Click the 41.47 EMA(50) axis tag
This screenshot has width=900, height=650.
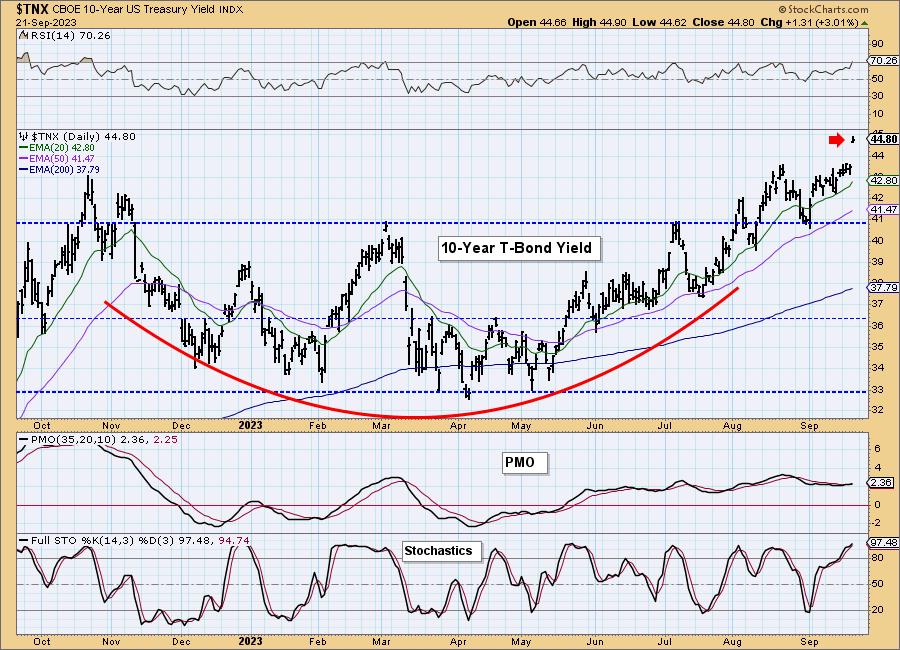(x=883, y=210)
